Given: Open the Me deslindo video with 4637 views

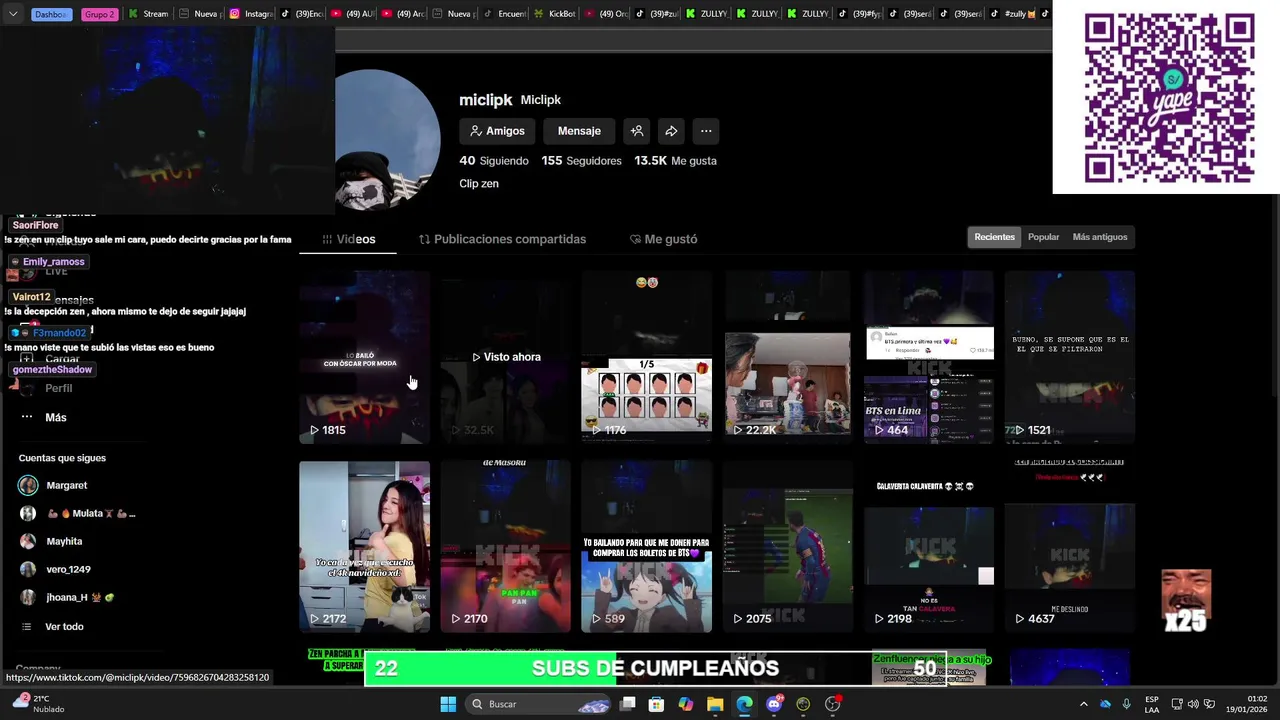Looking at the screenshot, I should pos(1069,546).
